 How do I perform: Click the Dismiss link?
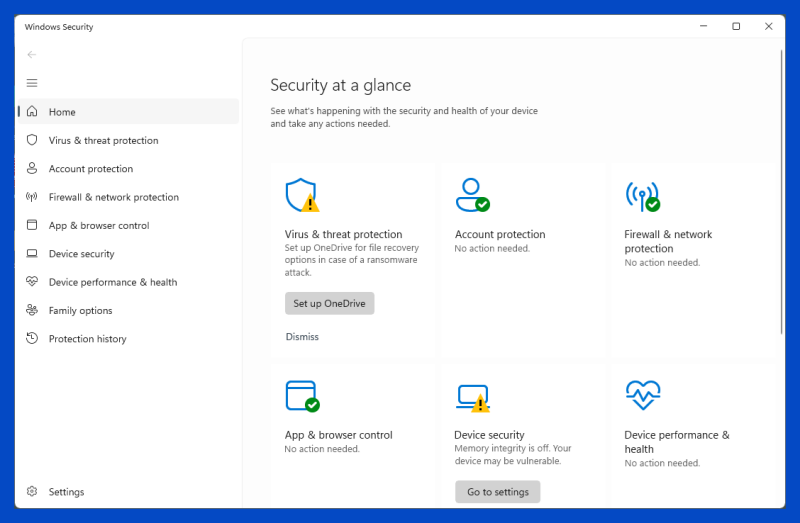(x=302, y=337)
